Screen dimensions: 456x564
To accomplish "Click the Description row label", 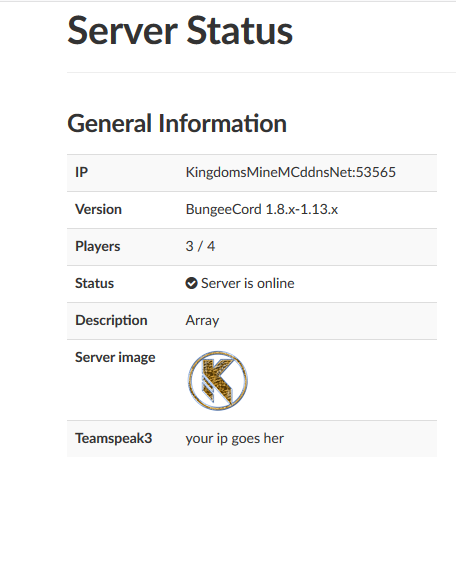I will click(111, 320).
